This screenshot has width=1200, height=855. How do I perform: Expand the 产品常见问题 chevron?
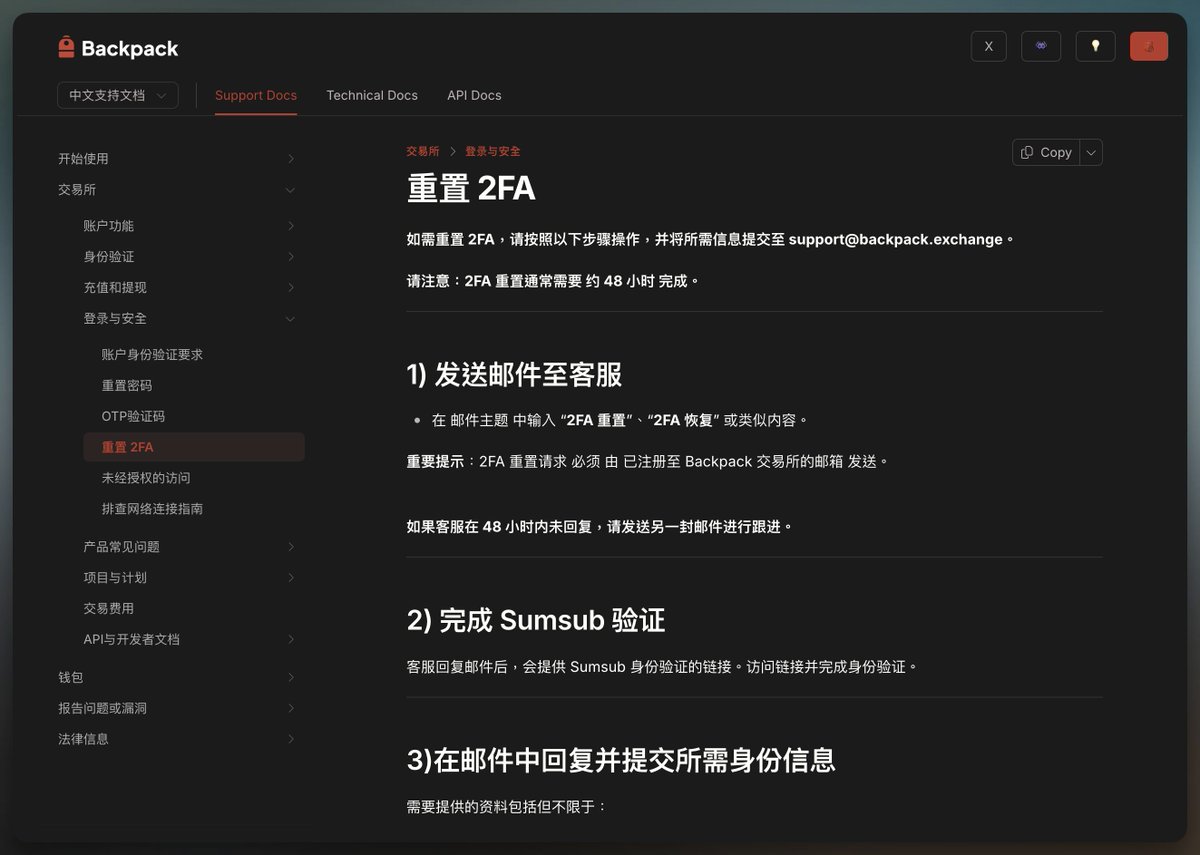point(291,546)
